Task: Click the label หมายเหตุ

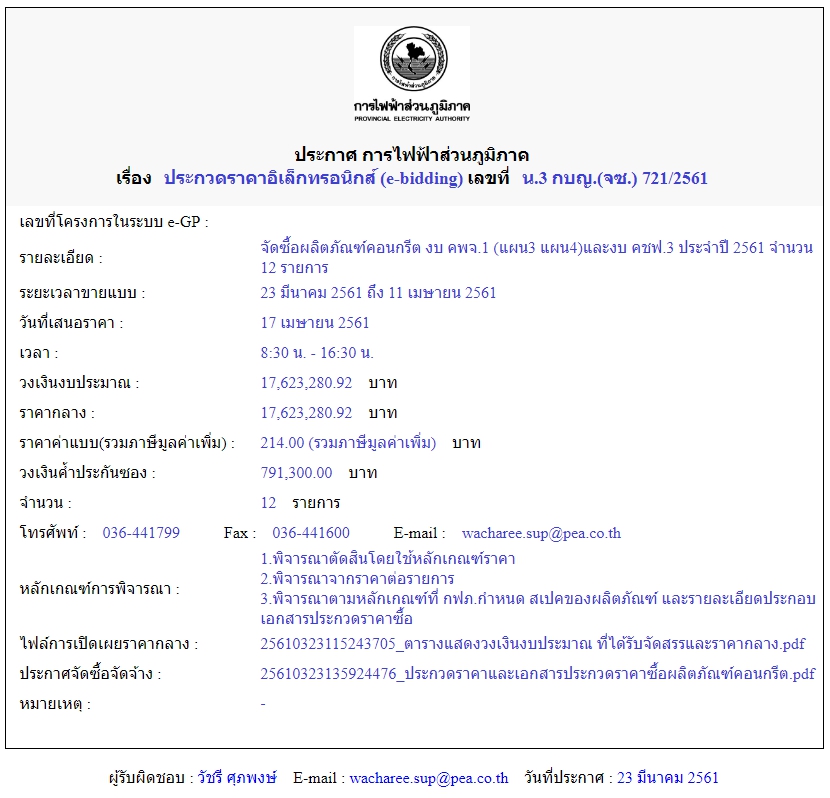Action: 55,704
